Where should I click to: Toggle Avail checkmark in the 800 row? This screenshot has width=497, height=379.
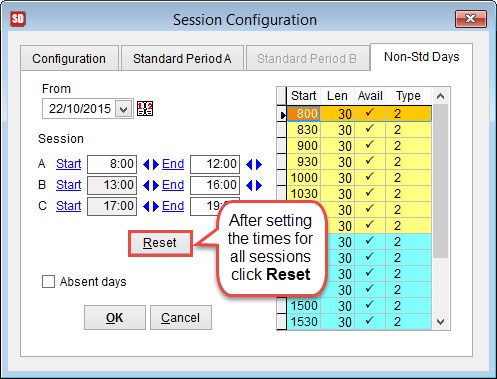(370, 114)
